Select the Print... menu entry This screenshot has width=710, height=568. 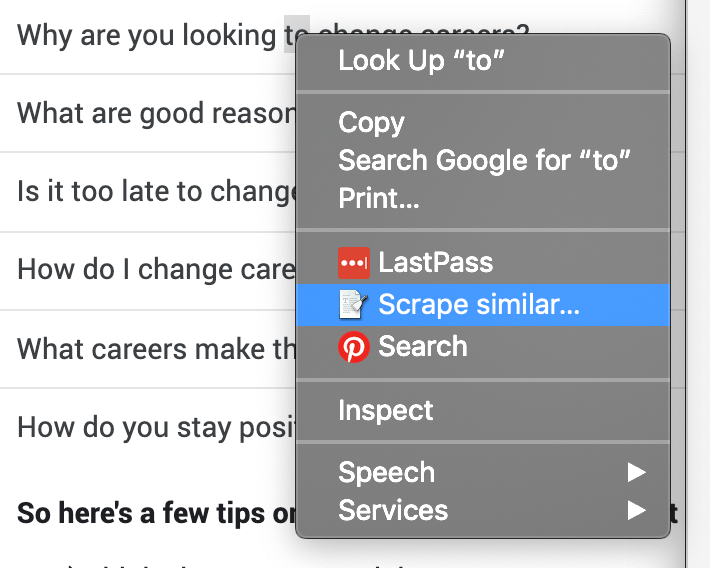click(x=483, y=198)
